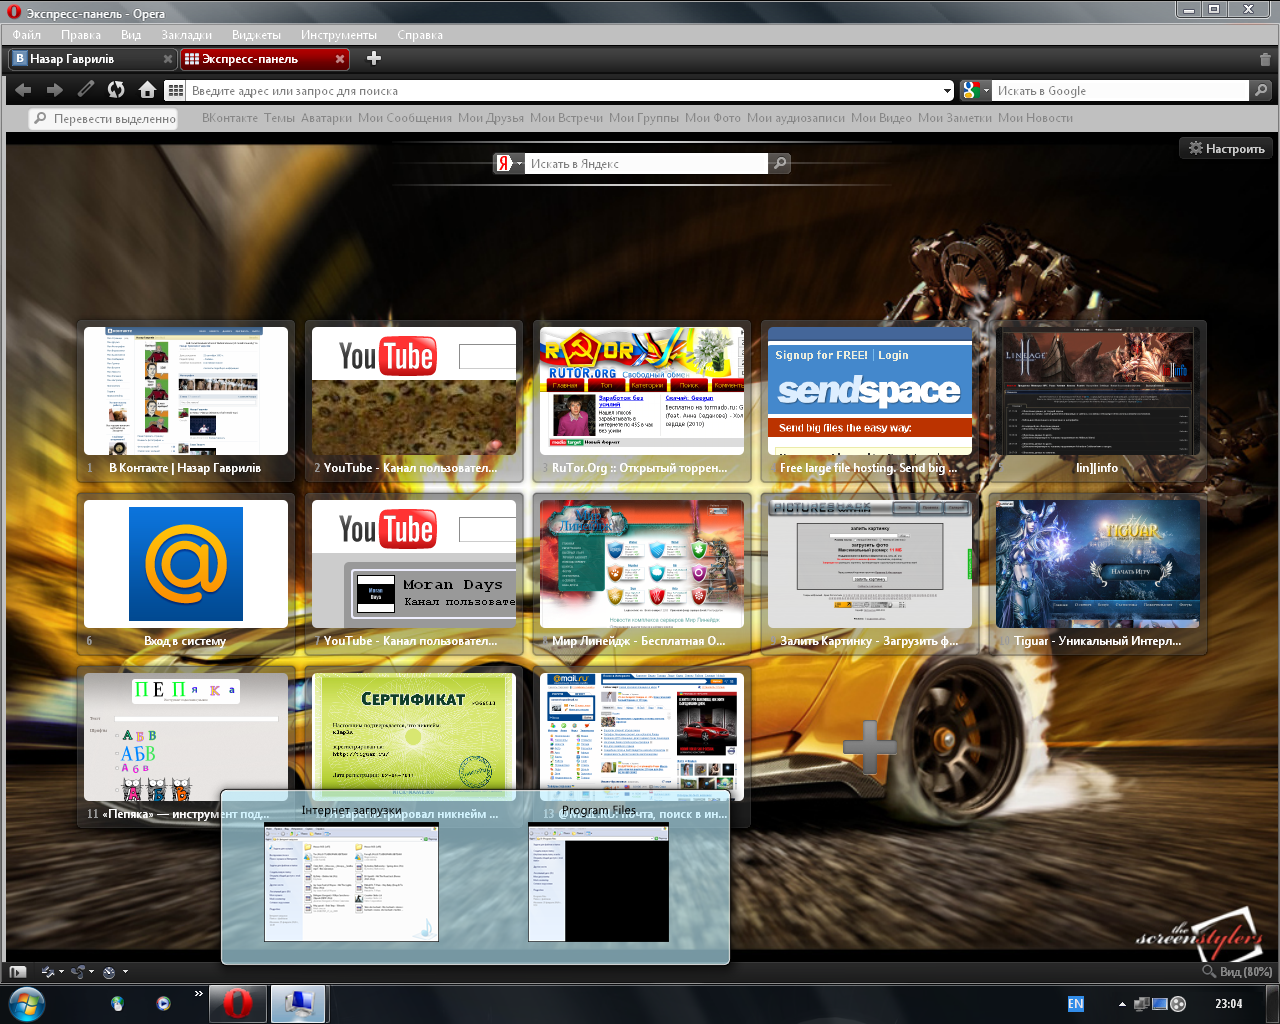Screen dimensions: 1280x1024
Task: Open the Правка menu
Action: pos(81,35)
